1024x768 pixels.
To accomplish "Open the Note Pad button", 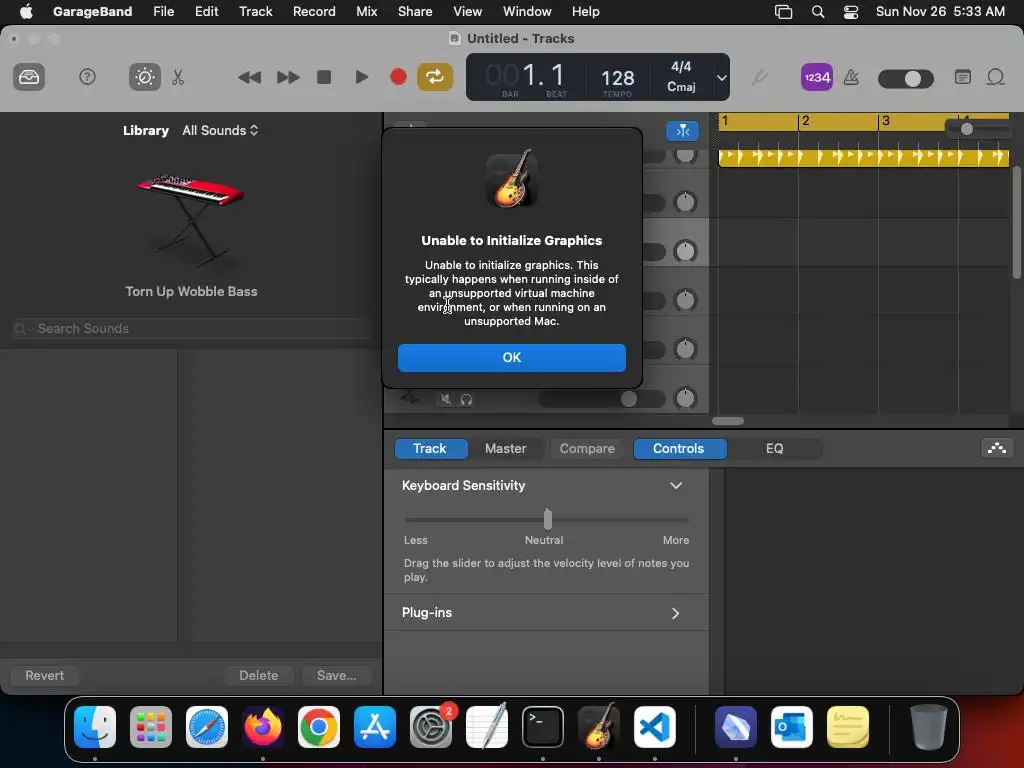I will (x=963, y=77).
